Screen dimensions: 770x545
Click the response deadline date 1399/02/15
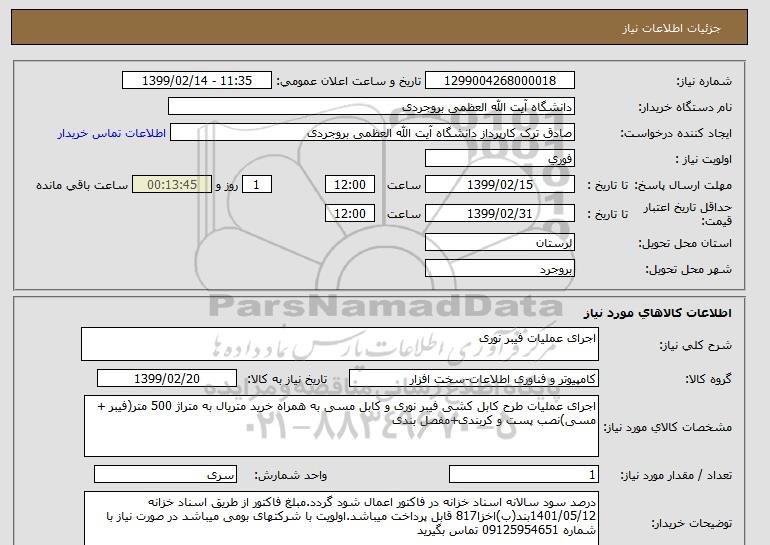(499, 185)
